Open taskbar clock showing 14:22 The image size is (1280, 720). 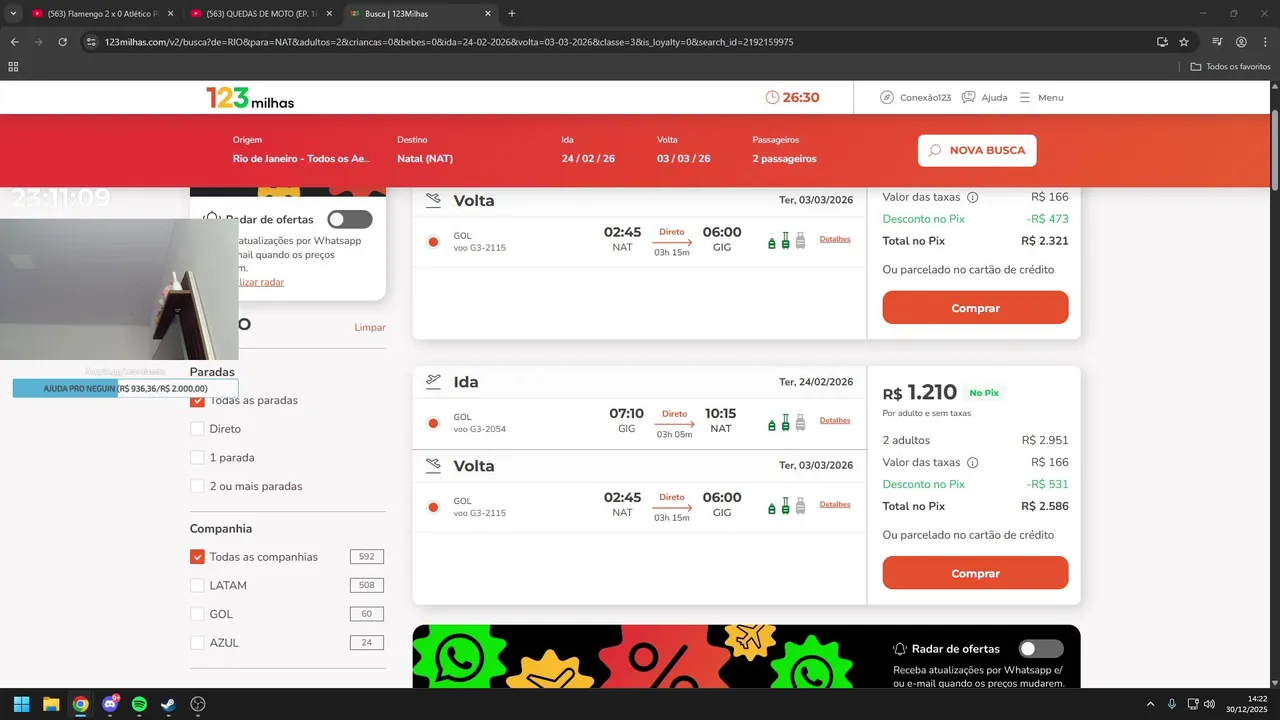(1249, 704)
